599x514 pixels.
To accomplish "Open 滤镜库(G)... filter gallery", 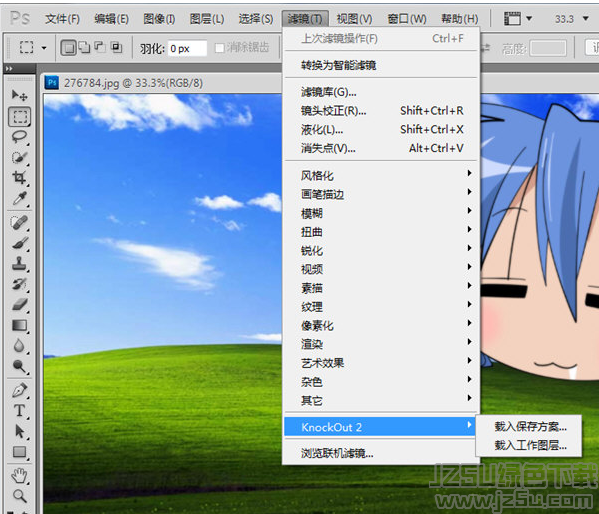I will [382, 92].
